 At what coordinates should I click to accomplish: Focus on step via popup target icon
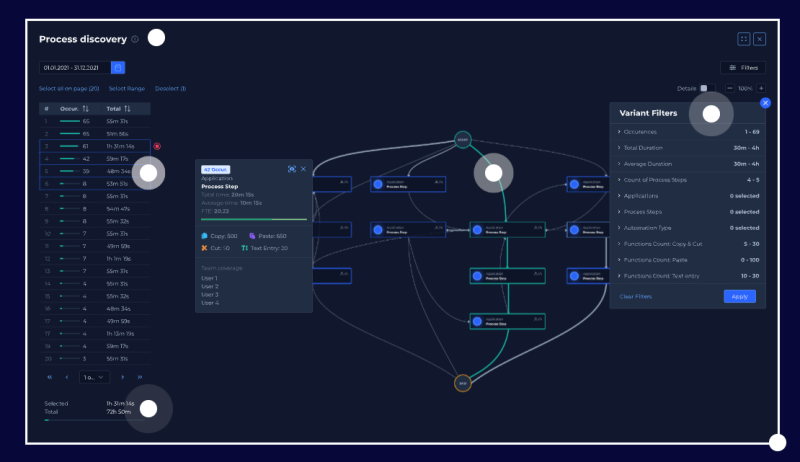[x=291, y=169]
